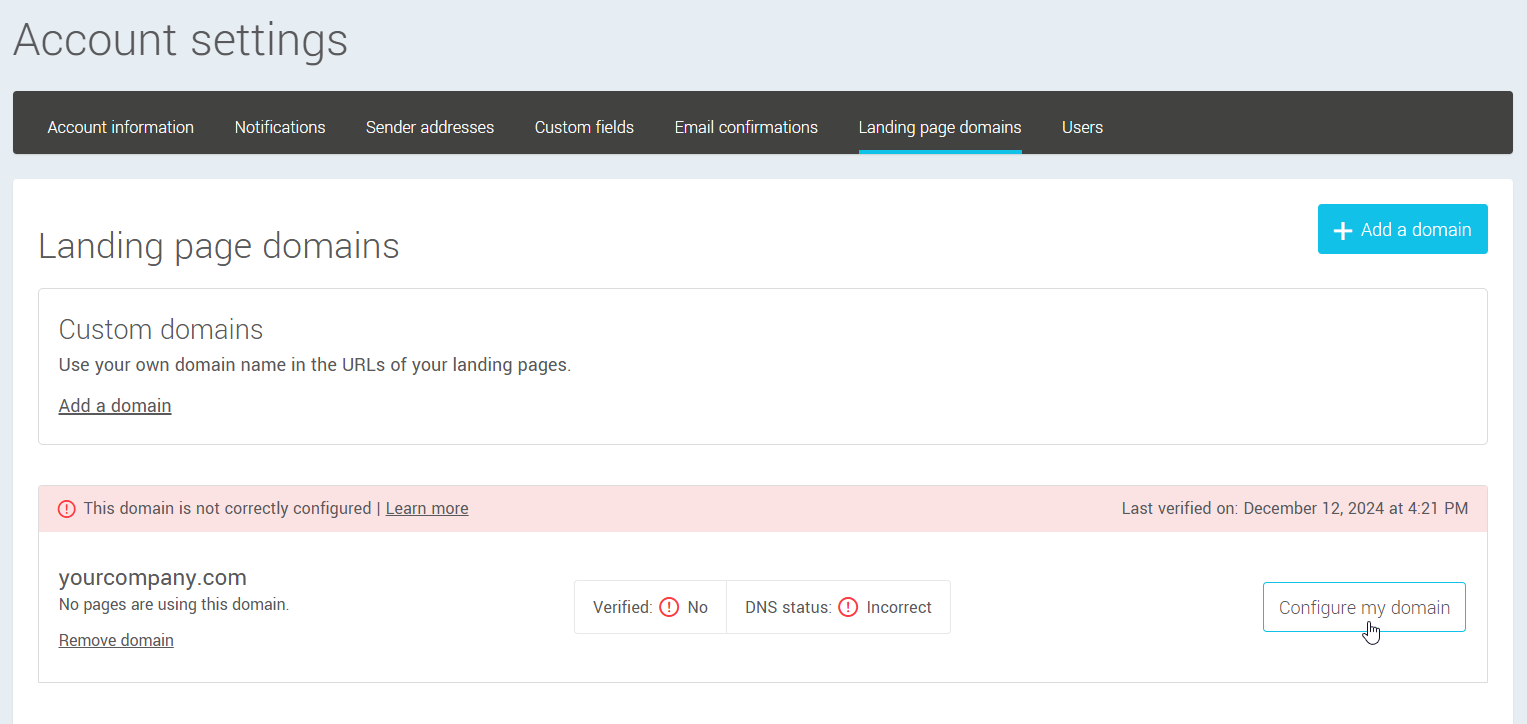The image size is (1527, 724).
Task: Switch to the Custom fields tab
Action: pyautogui.click(x=583, y=127)
